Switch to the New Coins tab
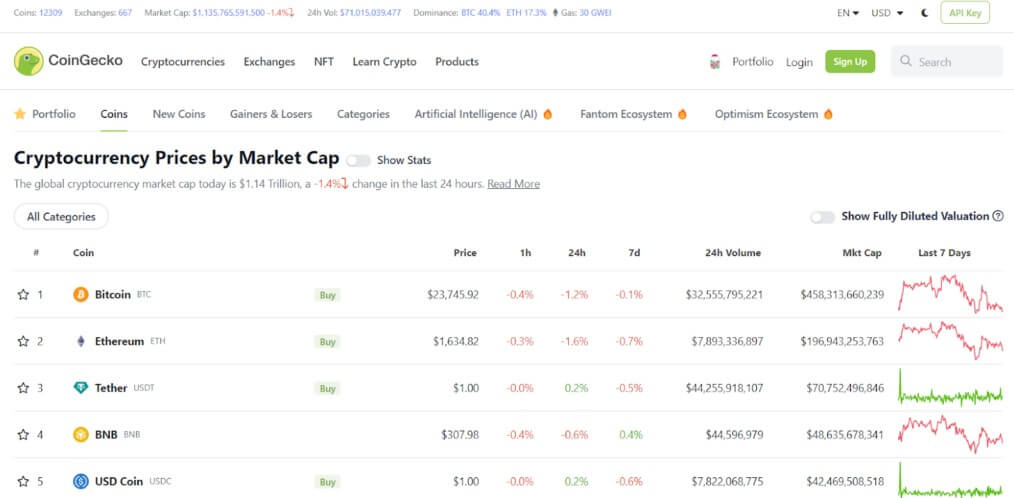 [178, 114]
